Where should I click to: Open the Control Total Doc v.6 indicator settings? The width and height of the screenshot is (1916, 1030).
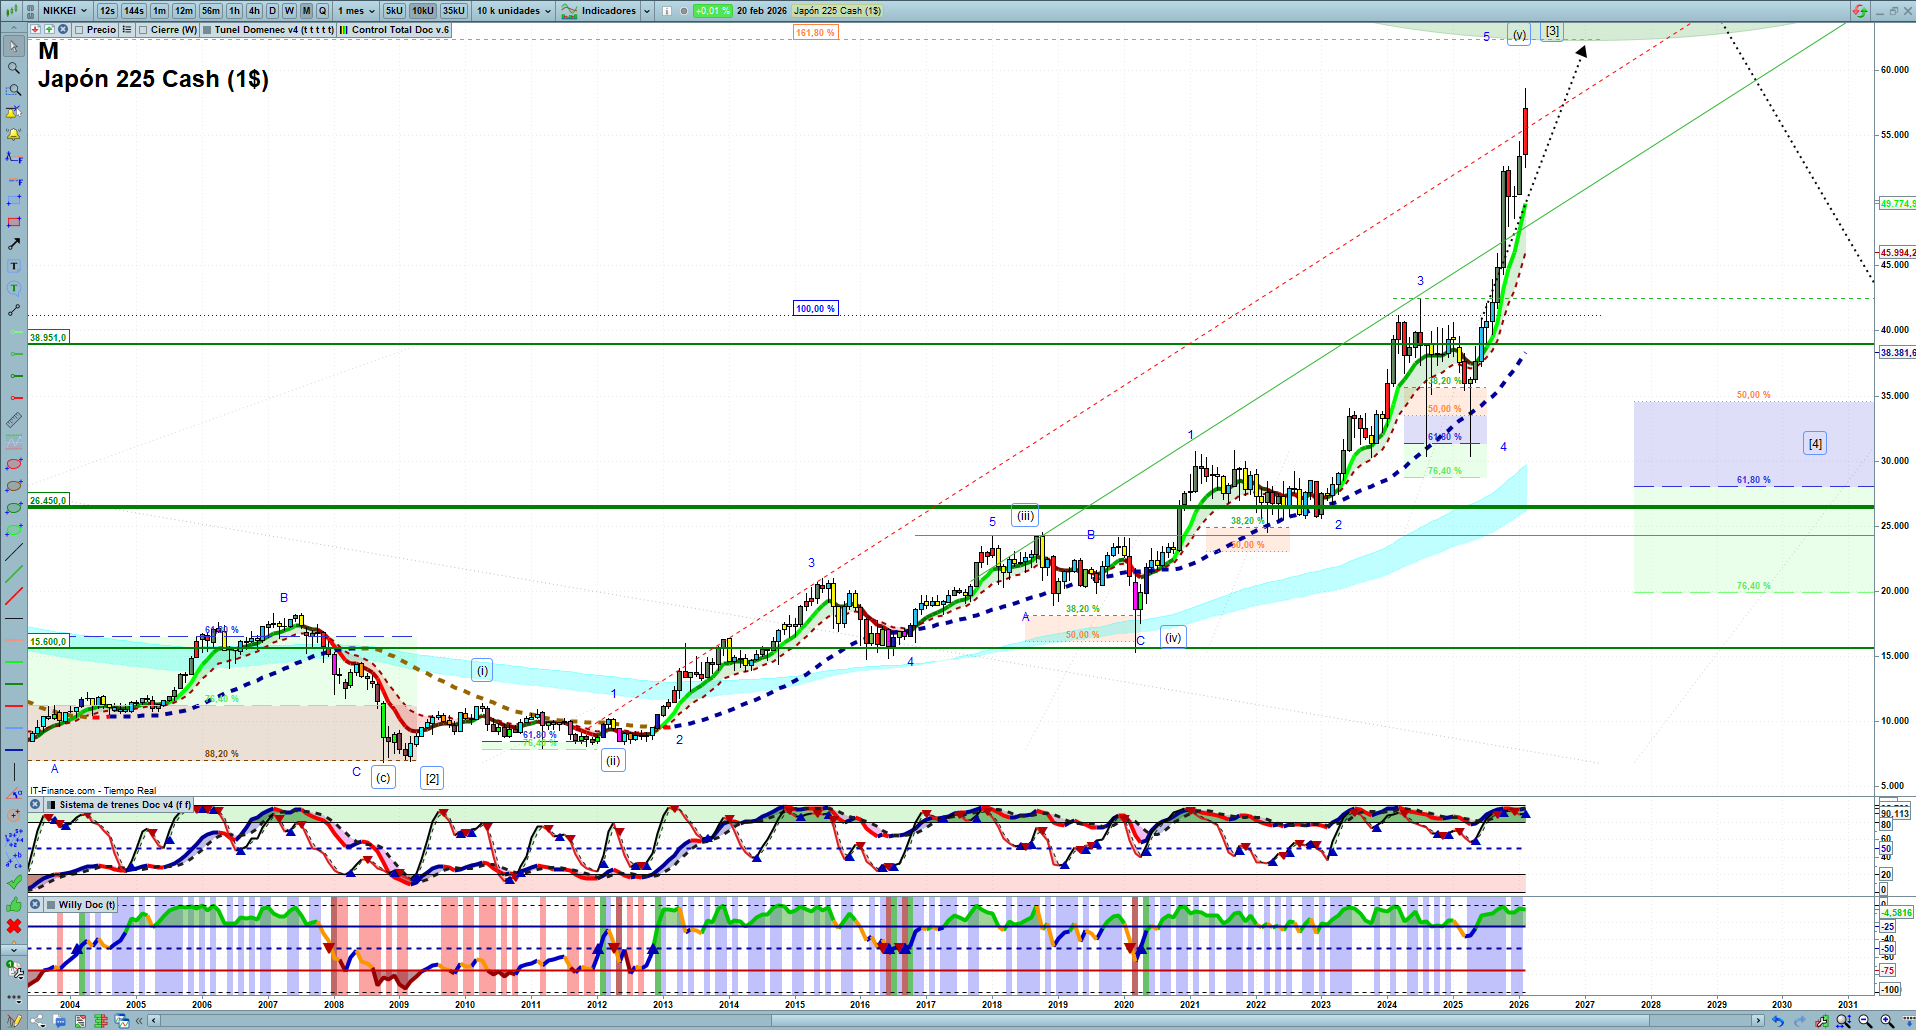pos(394,30)
